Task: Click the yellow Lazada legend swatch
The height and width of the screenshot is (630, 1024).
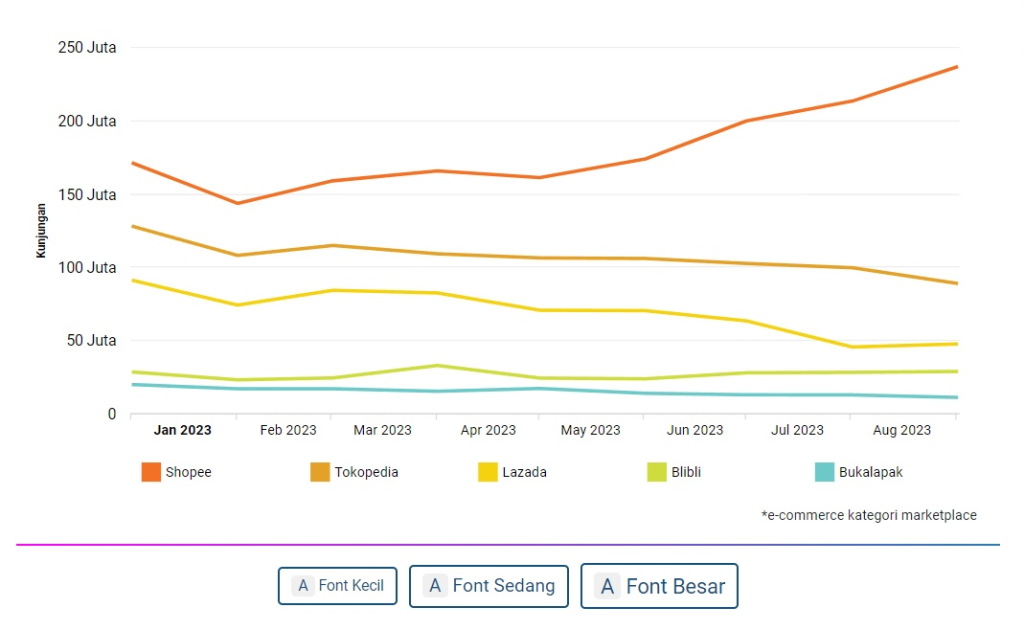Action: click(488, 472)
